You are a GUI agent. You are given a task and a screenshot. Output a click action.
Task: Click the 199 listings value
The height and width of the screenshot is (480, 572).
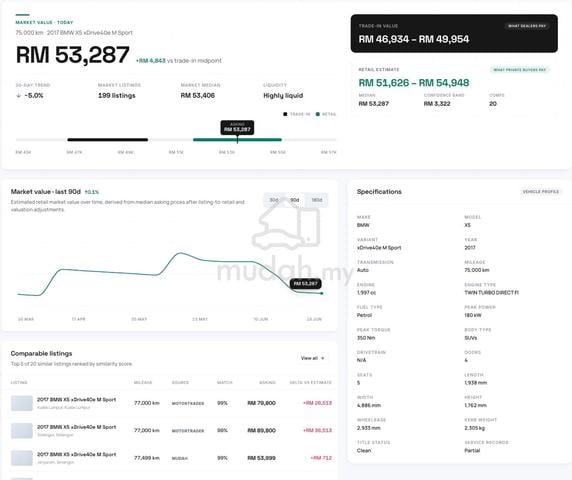[117, 96]
